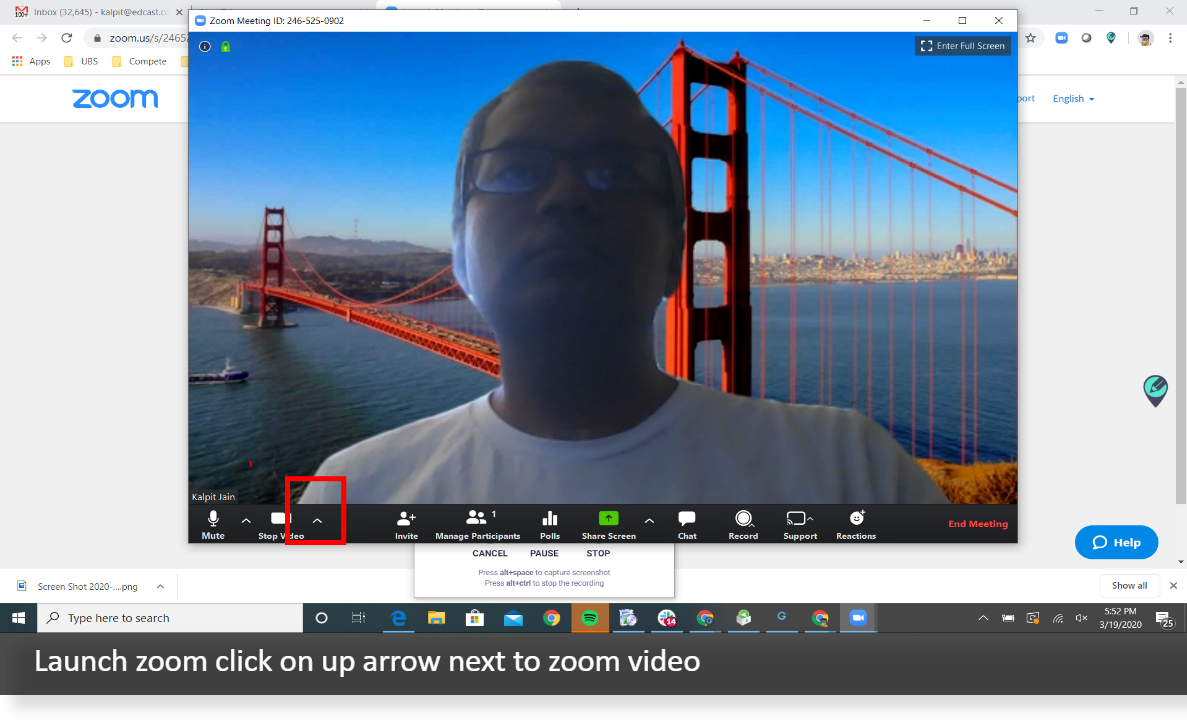Click the gray circle extension icon
Image resolution: width=1187 pixels, height=720 pixels.
click(x=1086, y=38)
